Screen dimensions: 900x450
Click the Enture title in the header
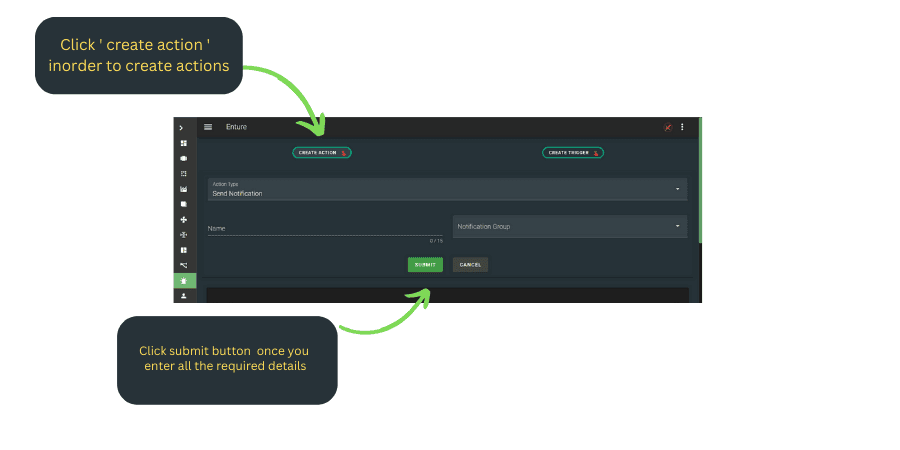(236, 127)
